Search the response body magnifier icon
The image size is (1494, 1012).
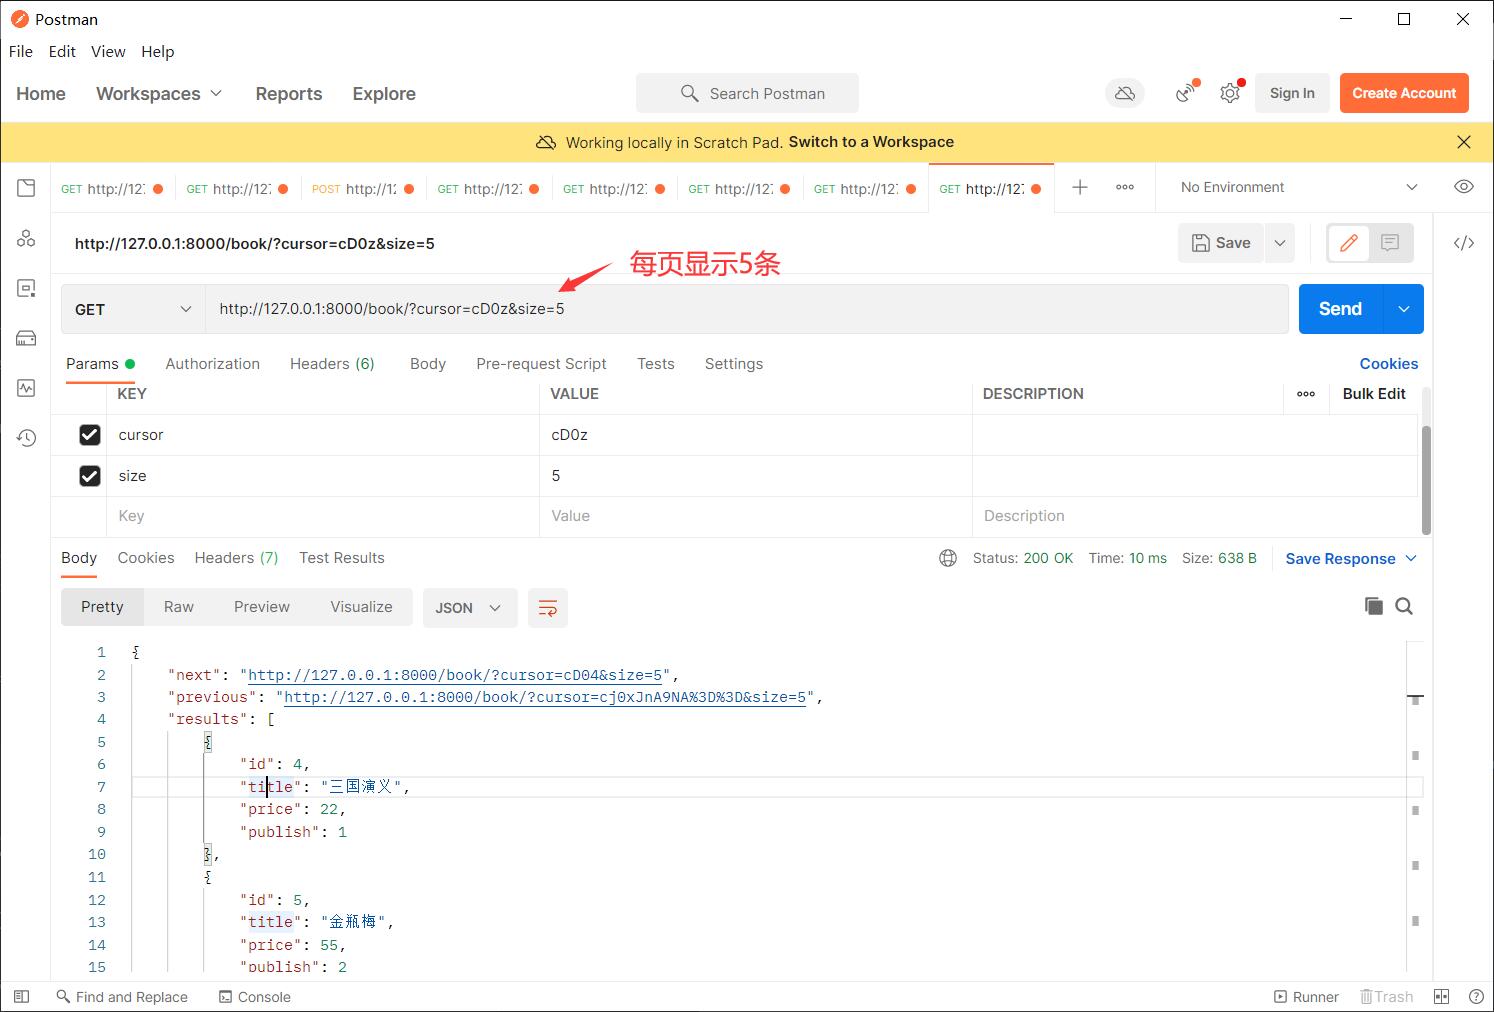(x=1404, y=606)
